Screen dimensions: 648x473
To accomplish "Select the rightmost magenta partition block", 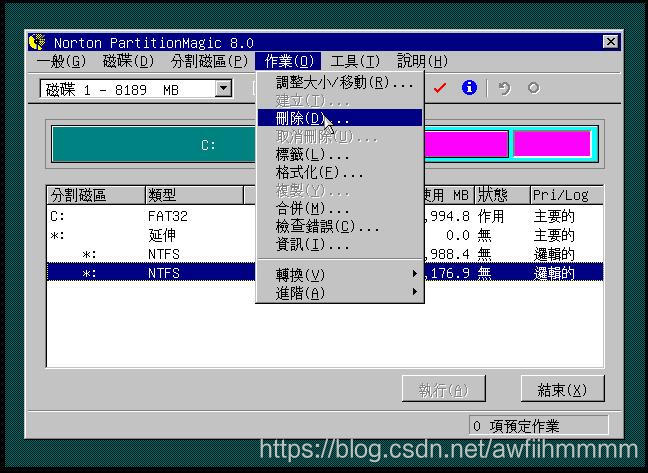I will (552, 144).
